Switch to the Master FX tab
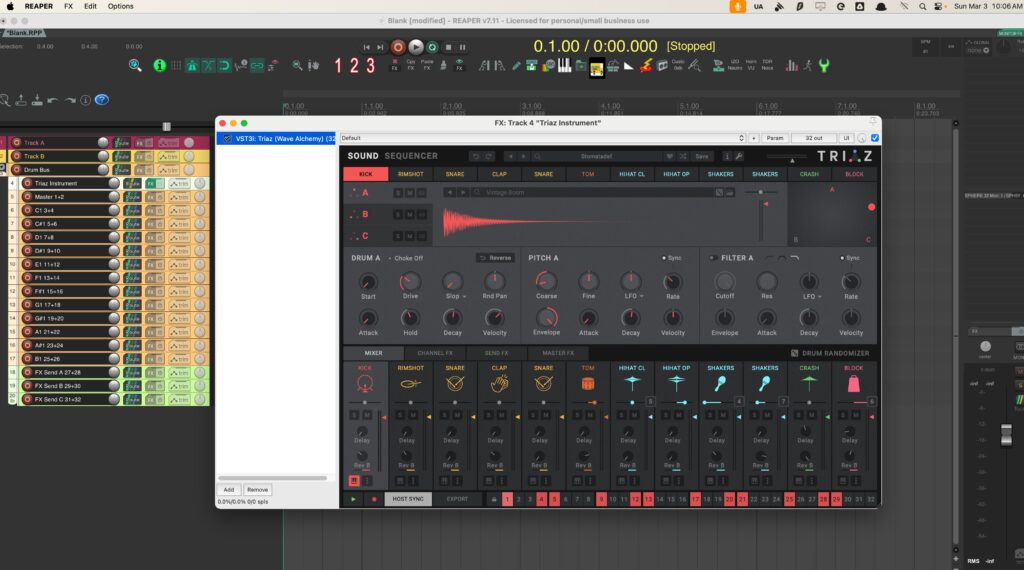1024x570 pixels. [x=558, y=353]
